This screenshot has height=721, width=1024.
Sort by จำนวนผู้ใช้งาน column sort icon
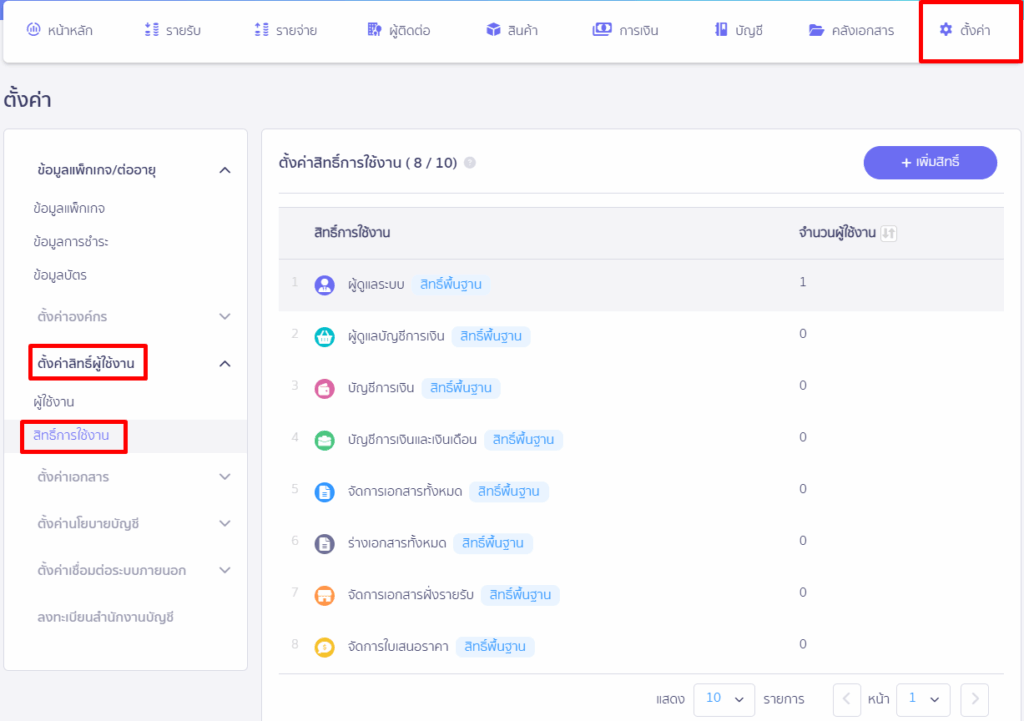pos(888,233)
